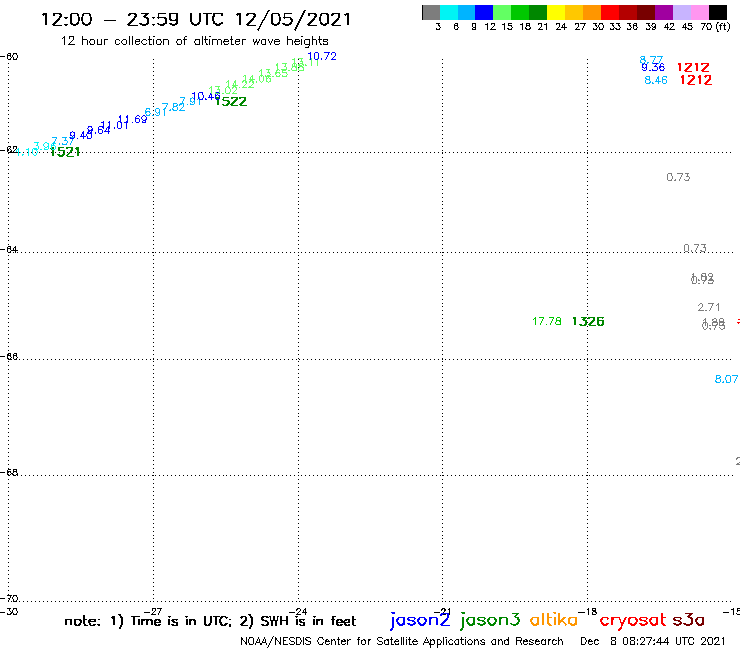Image resolution: width=740 pixels, height=650 pixels.
Task: Select the black swatch ending the scale
Action: (717, 12)
